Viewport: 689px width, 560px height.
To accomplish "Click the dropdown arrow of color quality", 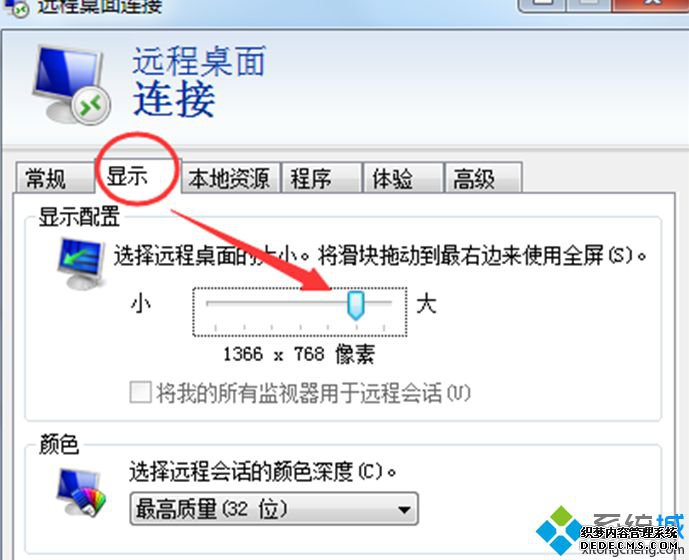I will click(403, 510).
